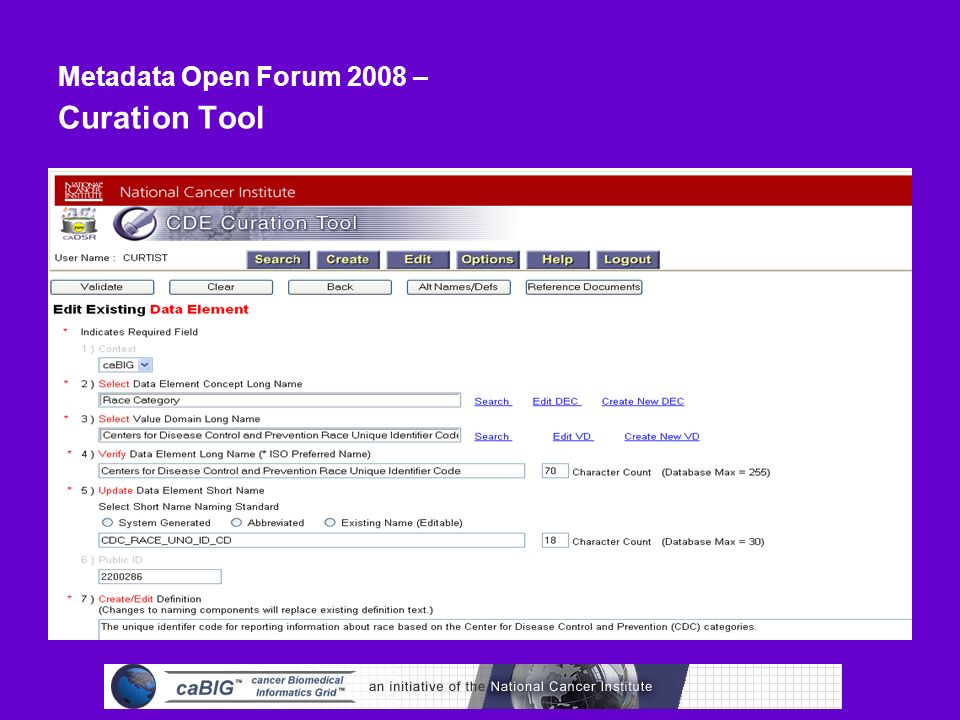Screen dimensions: 960x720
Task: Click the Edit DEC link
Action: point(556,402)
